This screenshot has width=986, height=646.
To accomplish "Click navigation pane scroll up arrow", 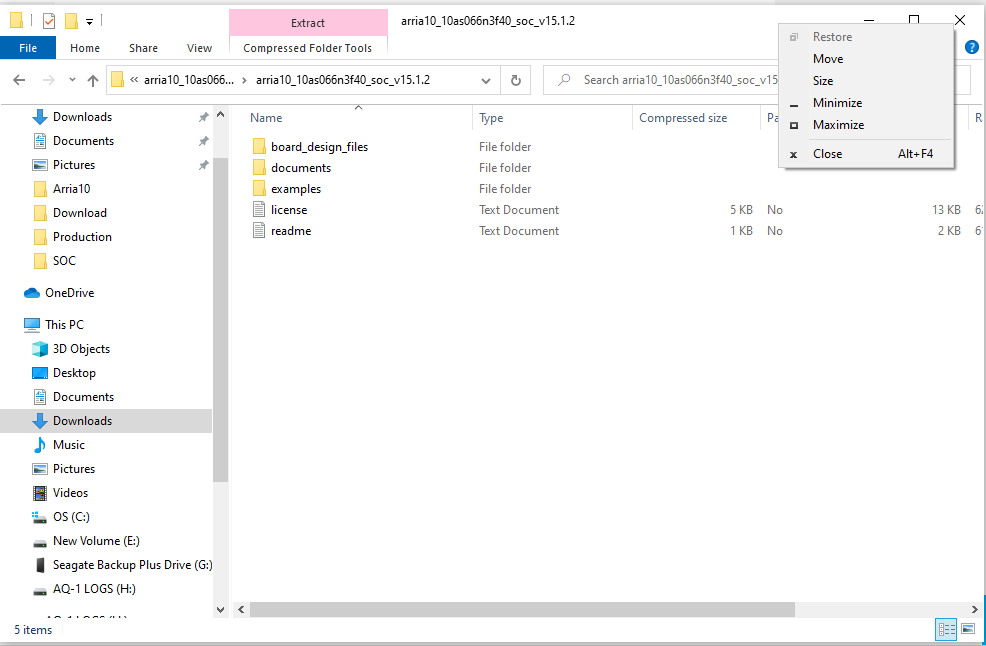I will tap(220, 114).
